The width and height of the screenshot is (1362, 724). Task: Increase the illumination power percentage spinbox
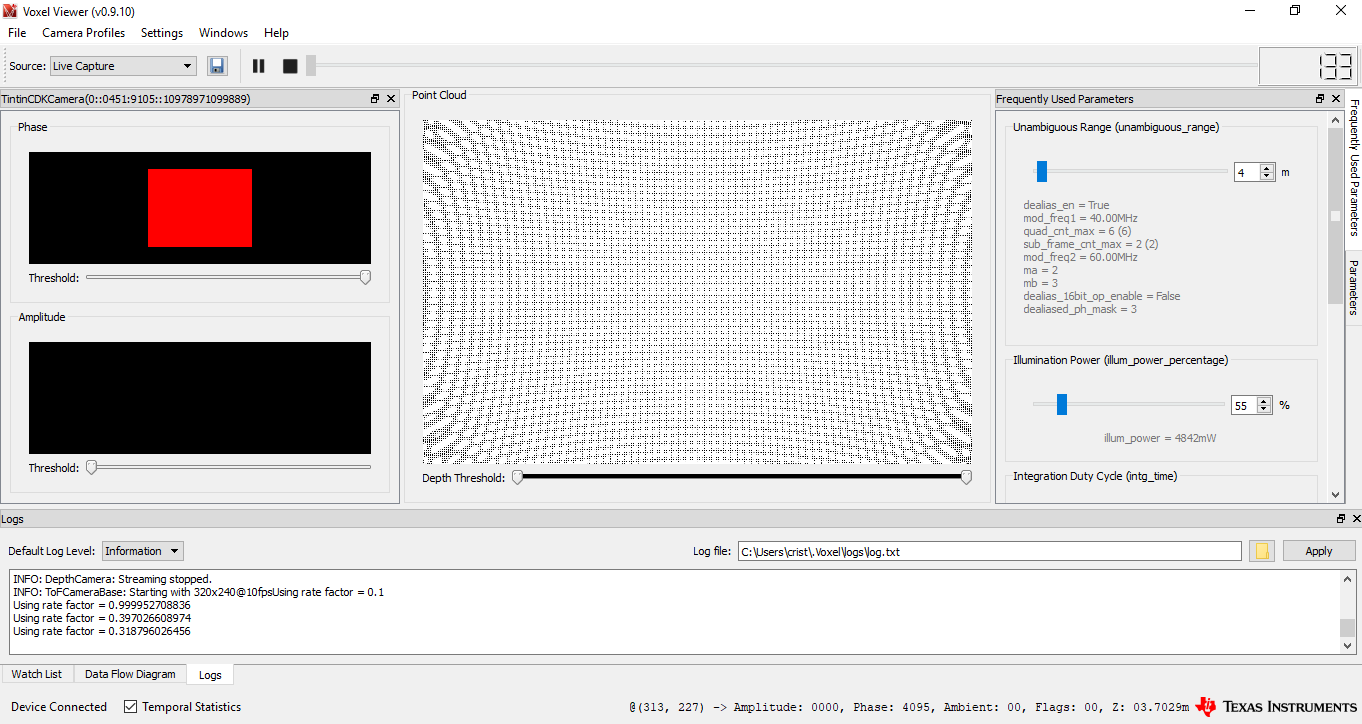[1264, 401]
